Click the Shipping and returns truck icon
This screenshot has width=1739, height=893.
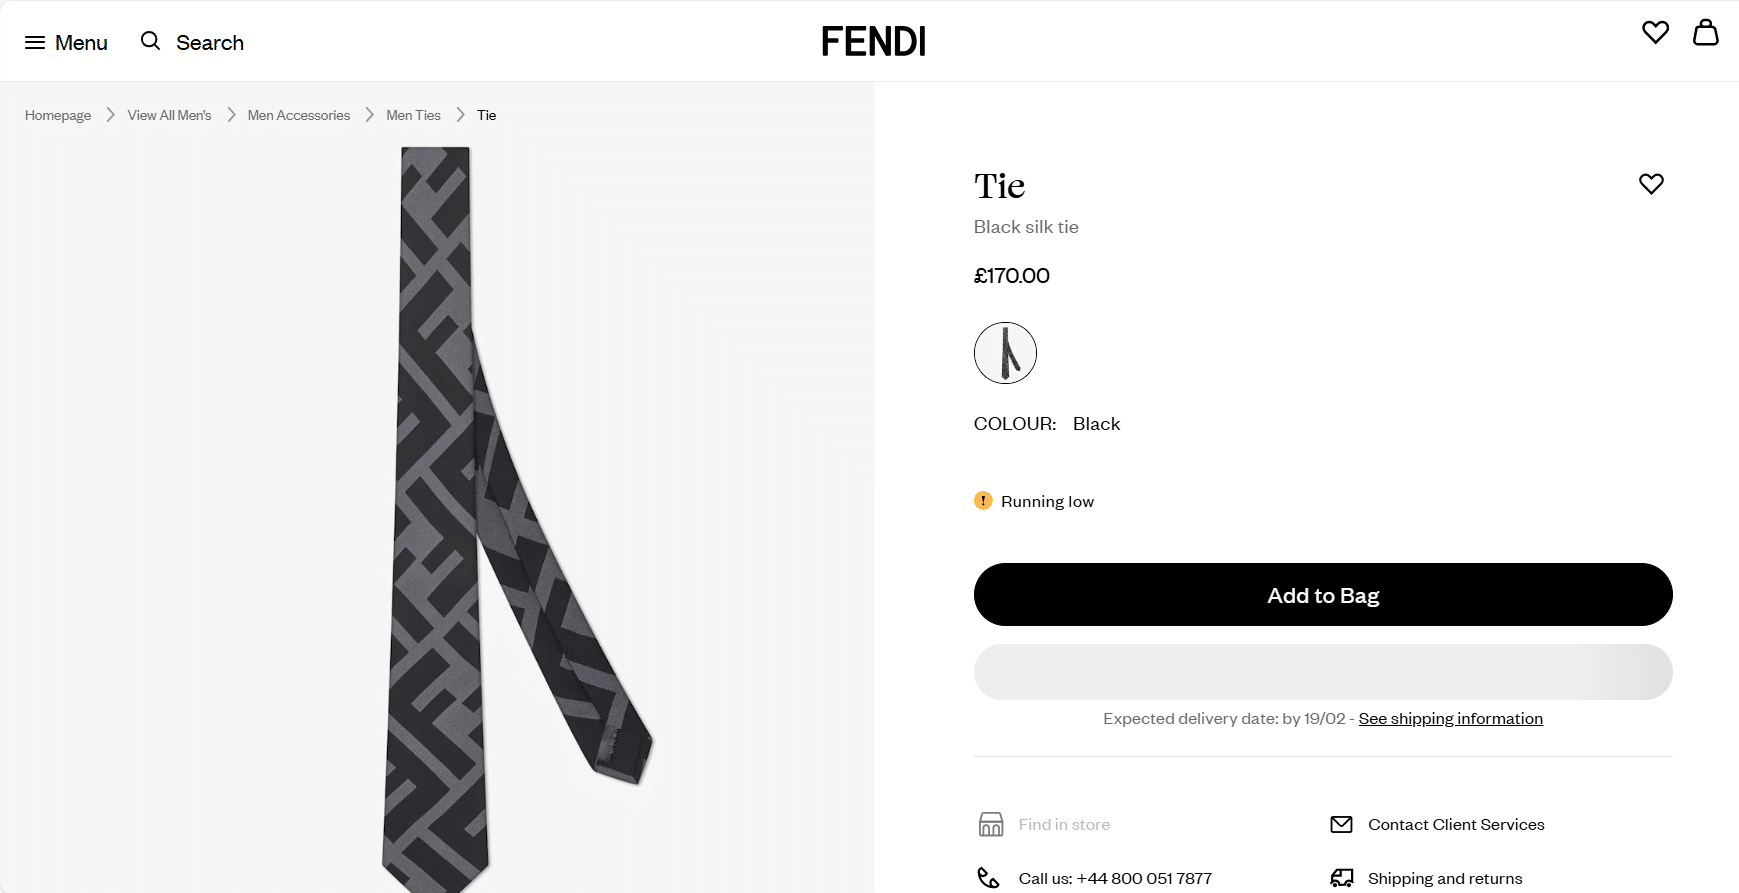click(x=1341, y=878)
